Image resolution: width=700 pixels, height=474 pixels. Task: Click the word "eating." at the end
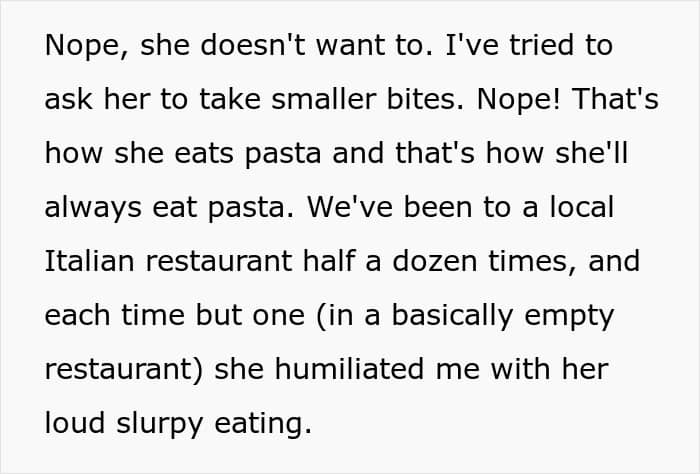pos(263,425)
